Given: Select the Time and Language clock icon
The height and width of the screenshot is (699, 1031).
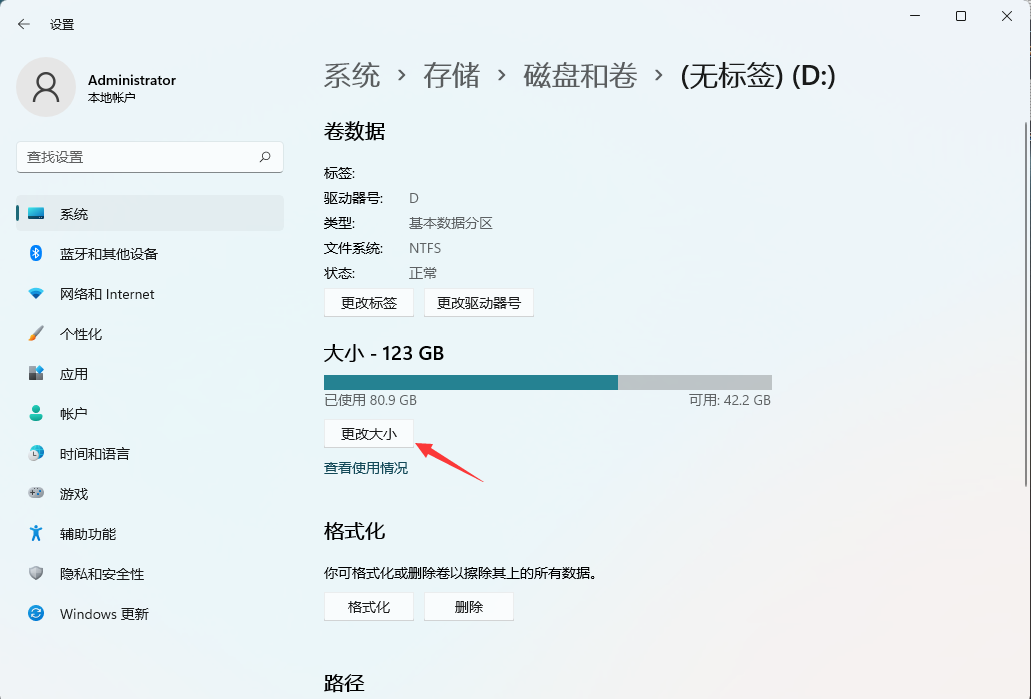Looking at the screenshot, I should [x=37, y=454].
